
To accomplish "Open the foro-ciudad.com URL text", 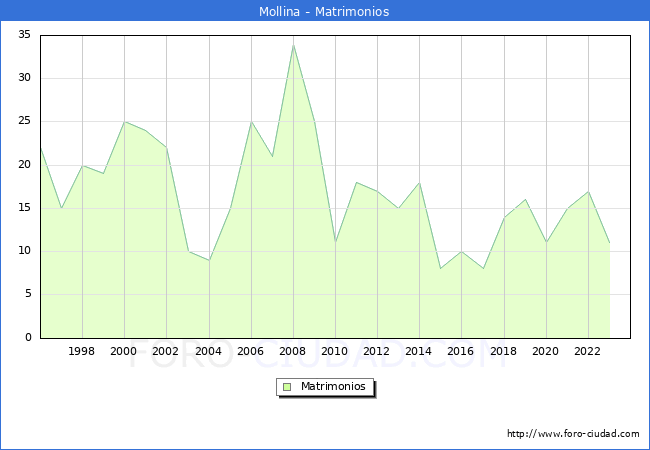I will pos(573,434).
